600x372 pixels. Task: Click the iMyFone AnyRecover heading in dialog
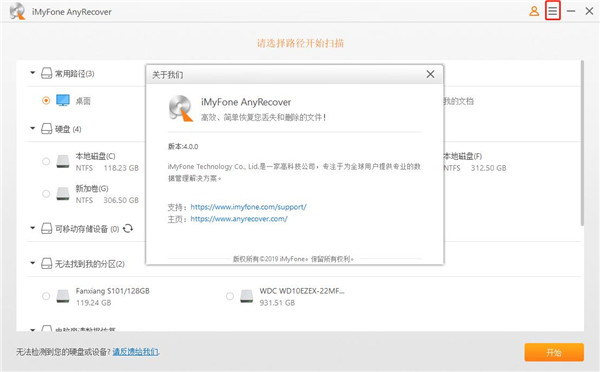pos(246,102)
